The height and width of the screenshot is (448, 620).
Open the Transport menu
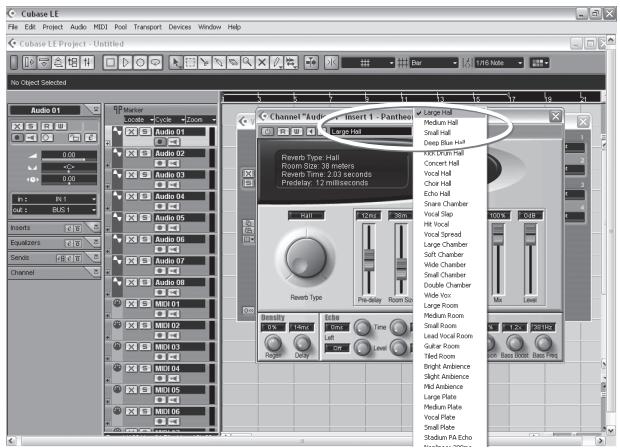147,27
